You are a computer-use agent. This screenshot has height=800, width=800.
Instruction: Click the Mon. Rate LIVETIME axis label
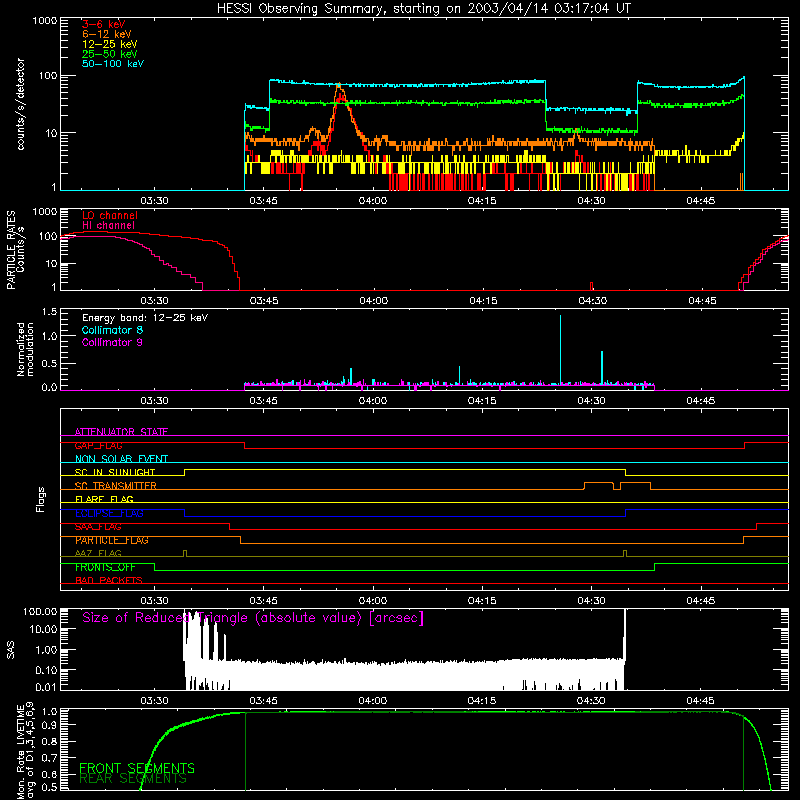tap(26, 751)
